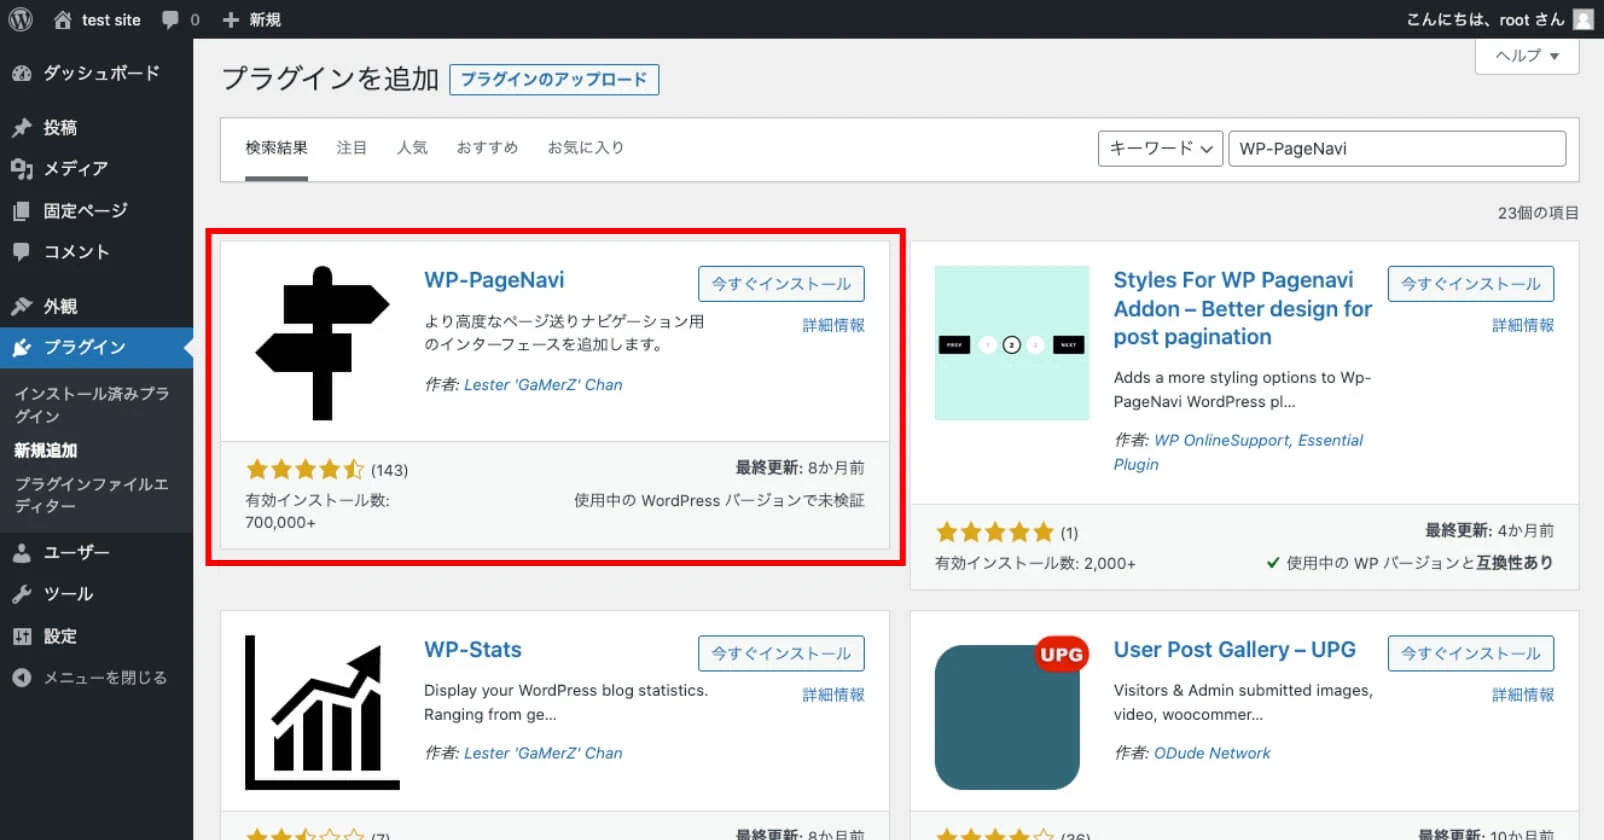
Task: Click プラグインのアップロード button
Action: pos(554,79)
